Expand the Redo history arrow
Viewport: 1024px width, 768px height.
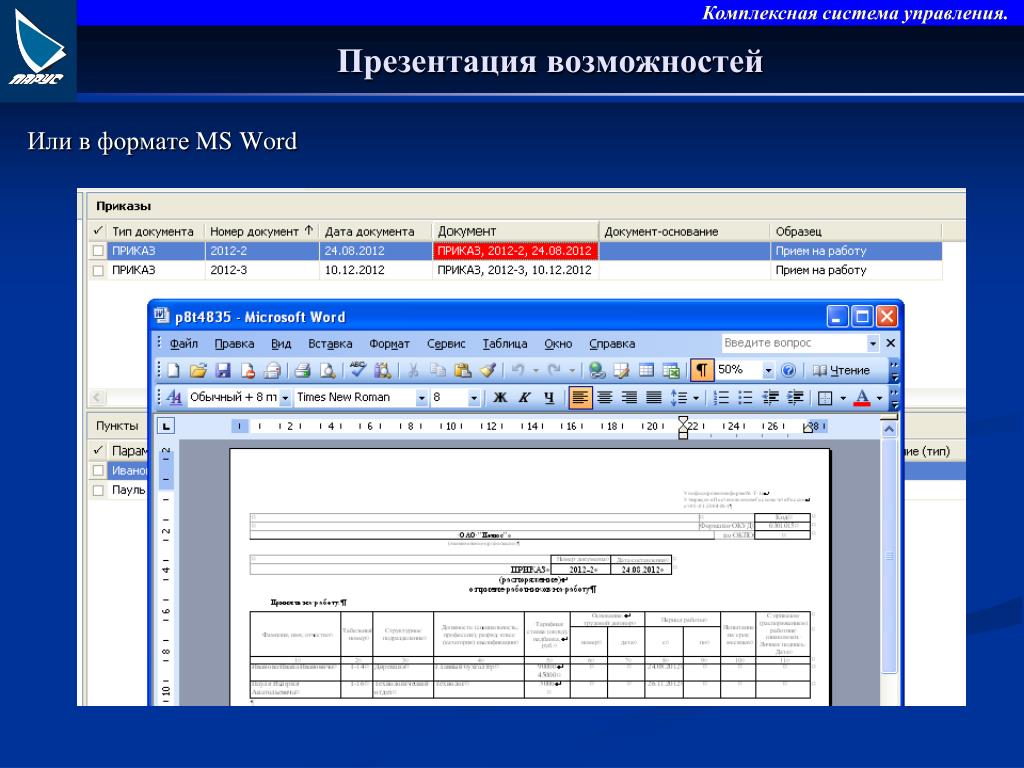pyautogui.click(x=571, y=370)
